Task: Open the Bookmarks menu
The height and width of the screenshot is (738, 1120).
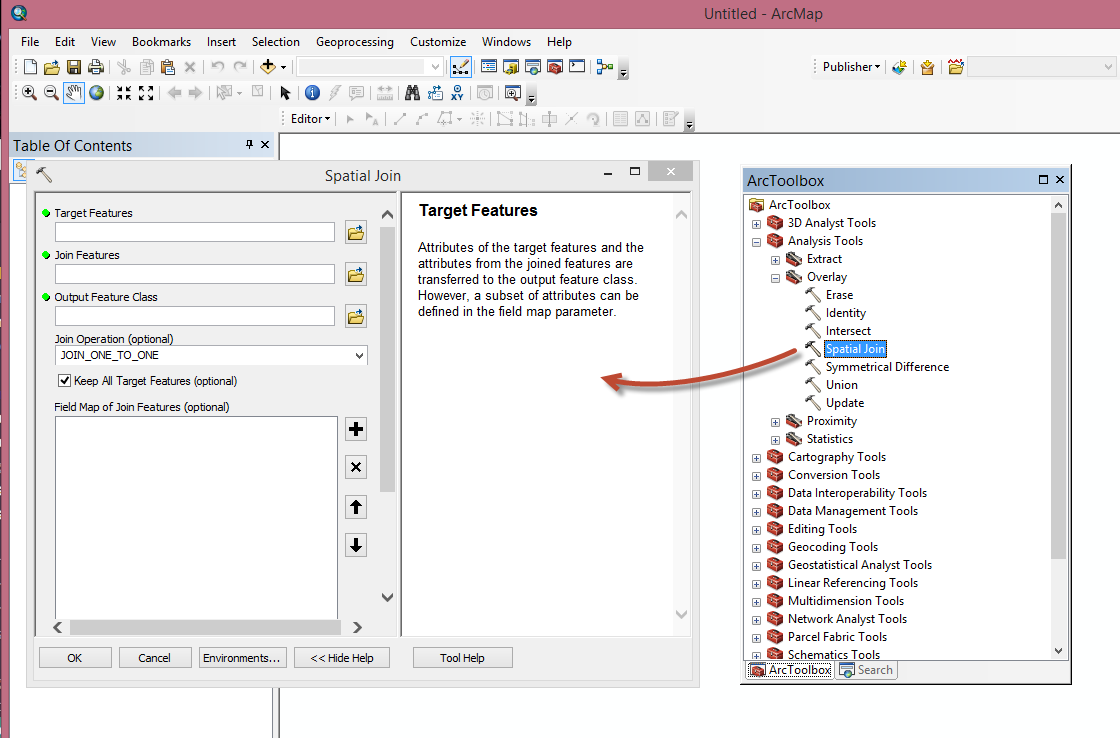Action: (x=161, y=42)
